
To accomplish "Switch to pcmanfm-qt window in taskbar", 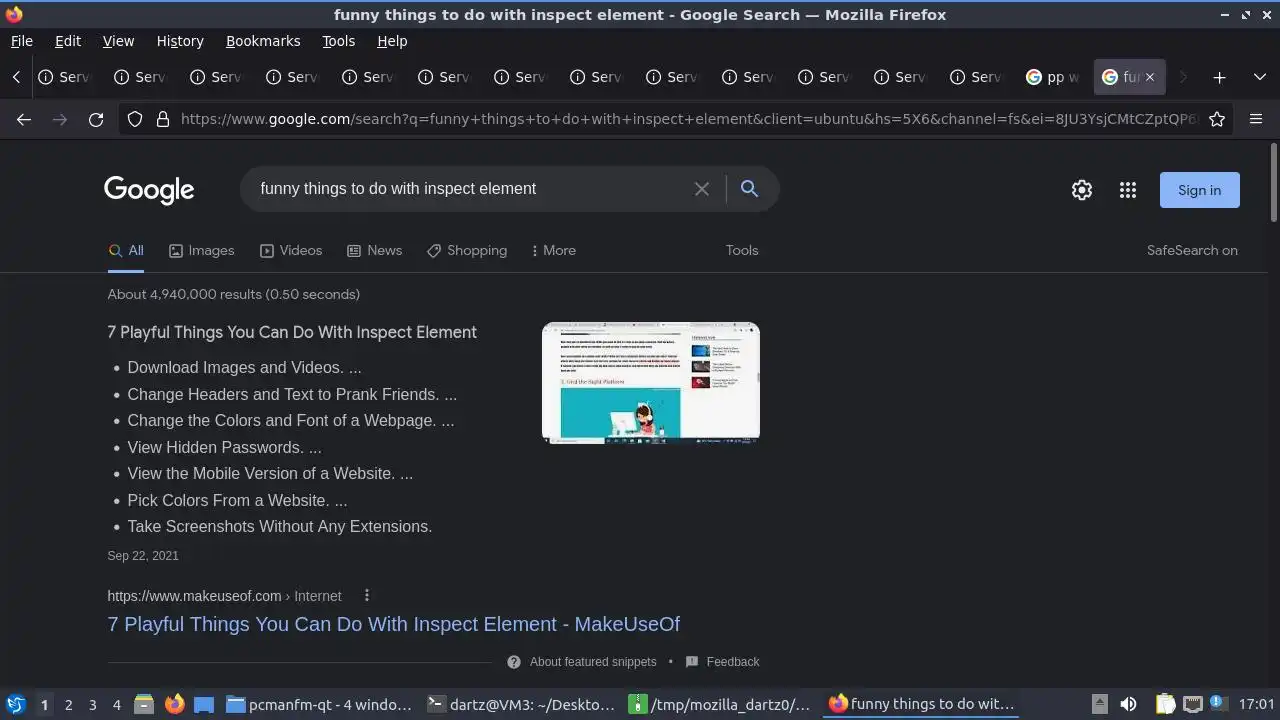I will tap(319, 704).
